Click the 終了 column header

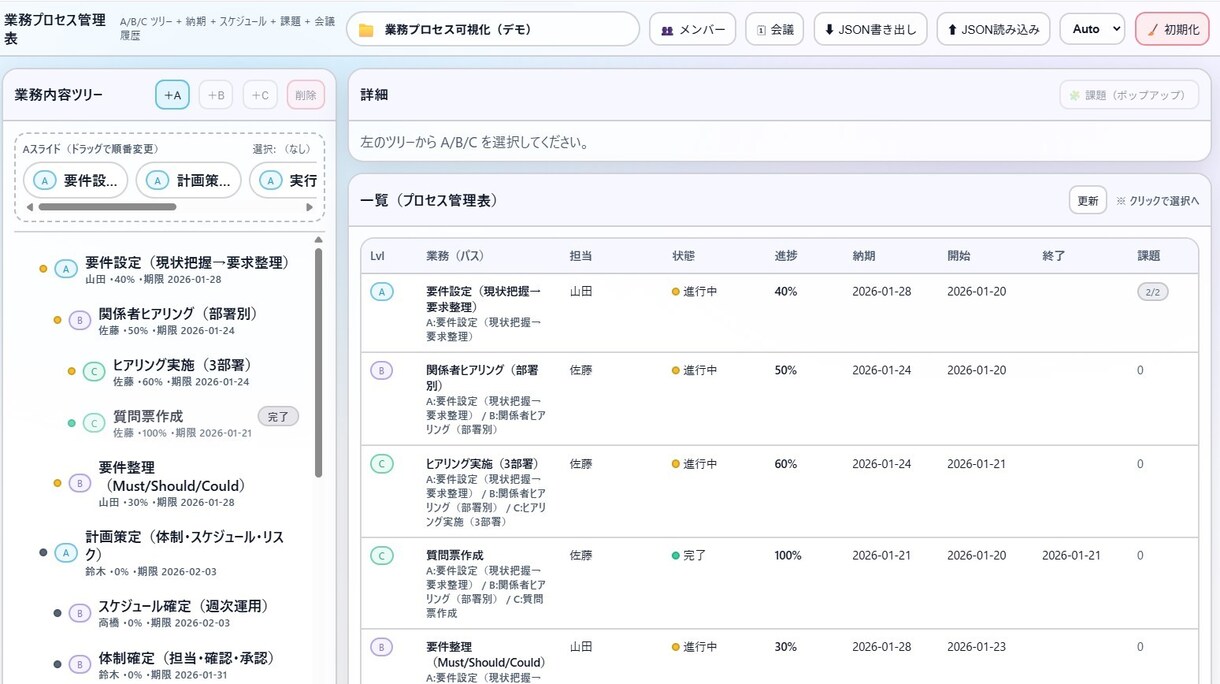pos(1054,256)
